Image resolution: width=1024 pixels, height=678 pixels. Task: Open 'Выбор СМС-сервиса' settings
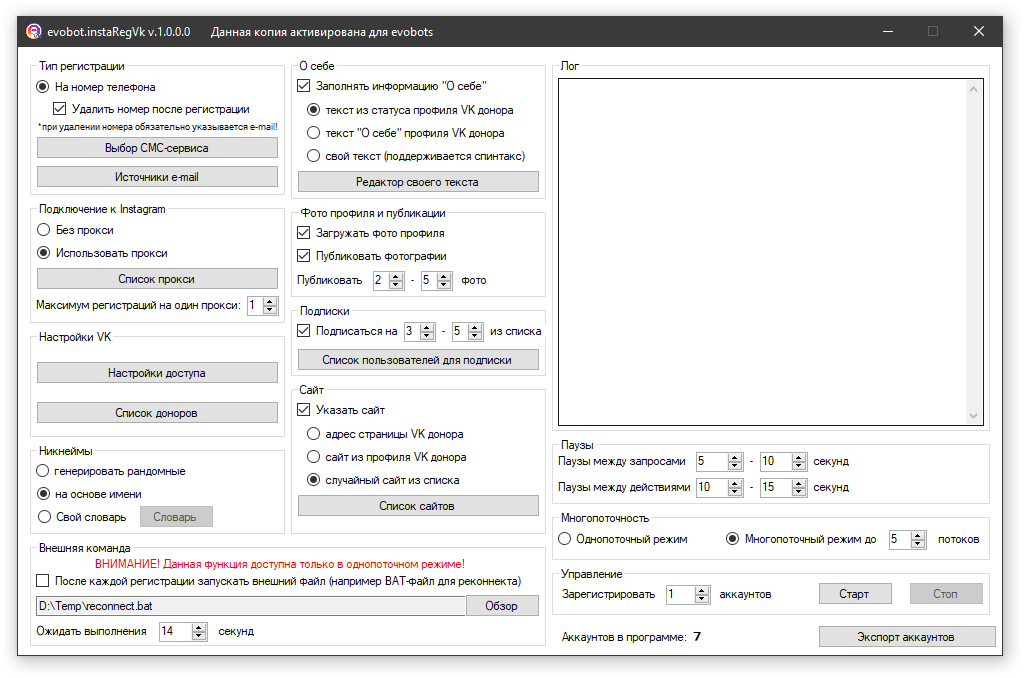(157, 148)
